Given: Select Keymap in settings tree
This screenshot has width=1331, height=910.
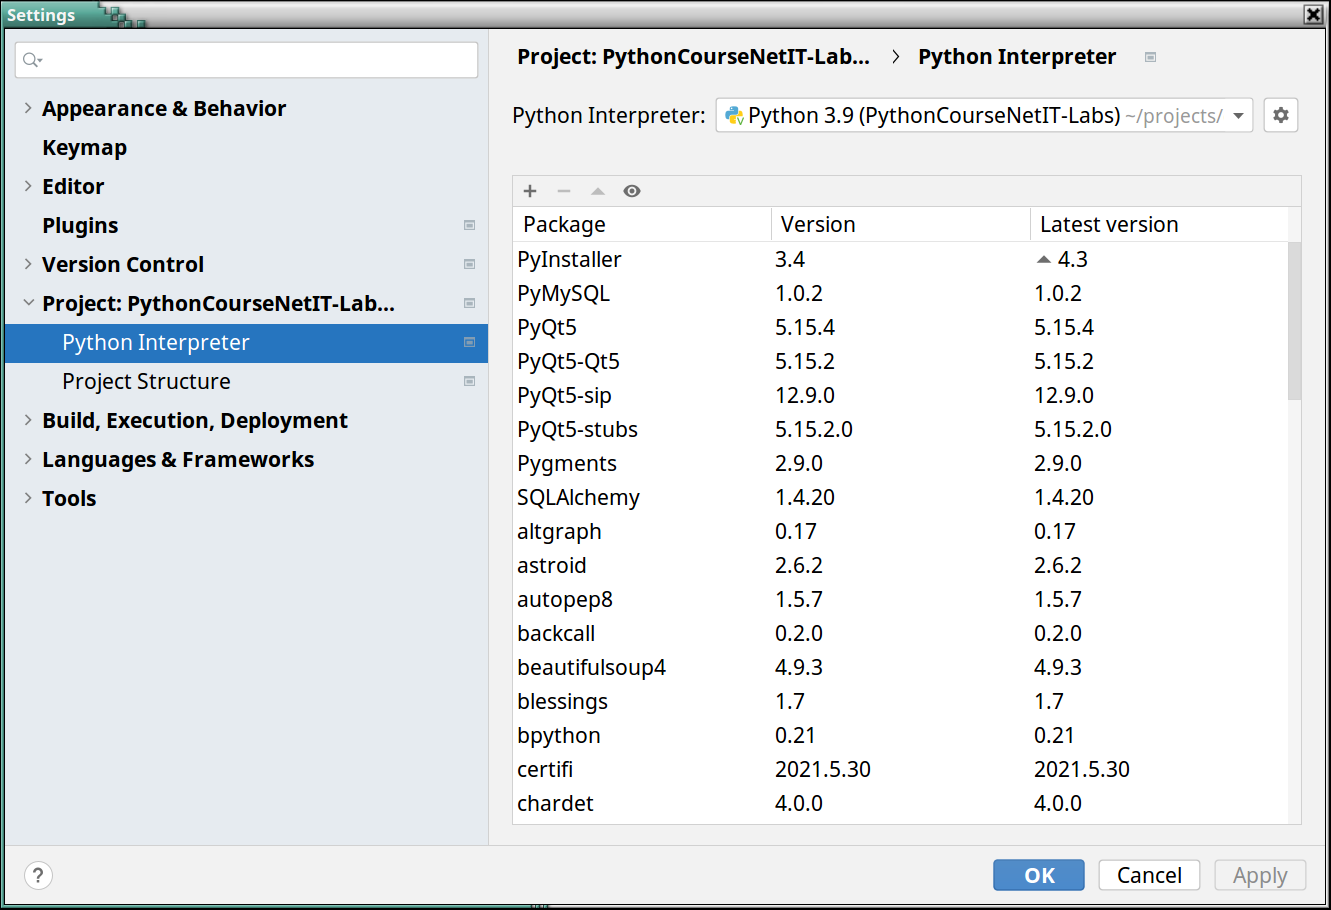Looking at the screenshot, I should click(84, 147).
